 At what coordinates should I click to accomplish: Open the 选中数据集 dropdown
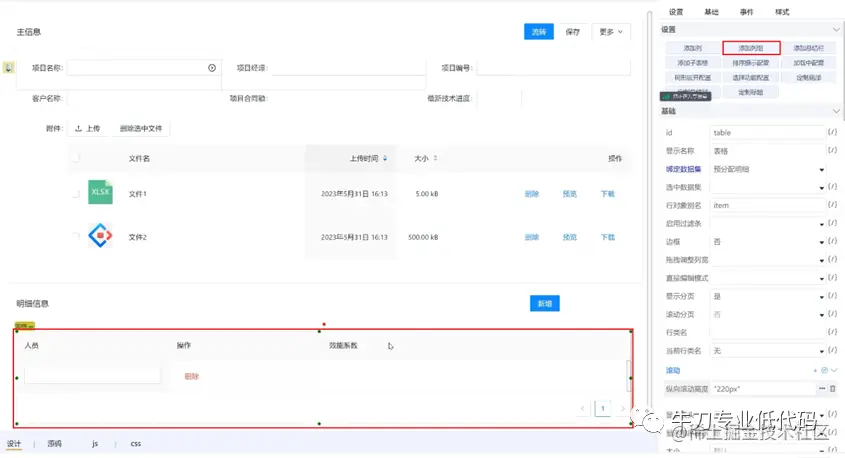[x=767, y=187]
